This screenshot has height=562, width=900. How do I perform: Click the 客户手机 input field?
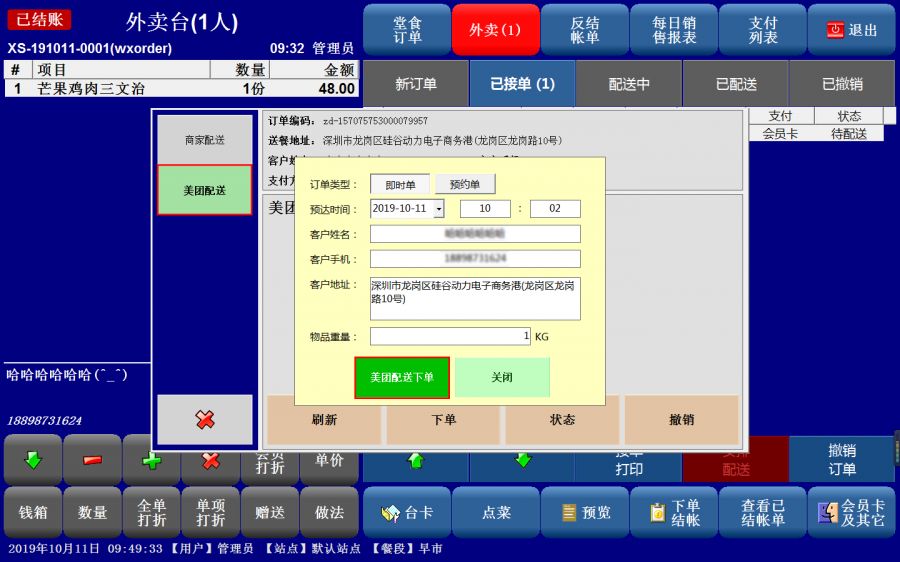[x=475, y=258]
